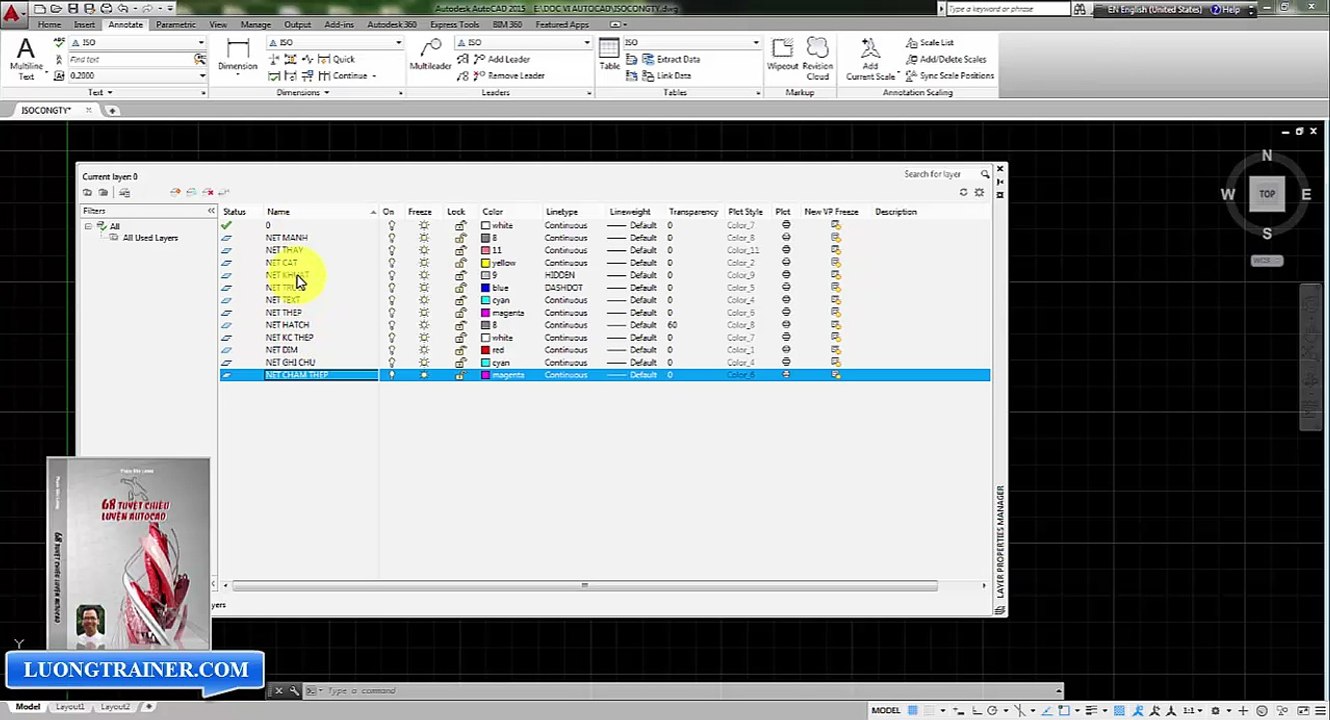1330x720 pixels.
Task: Change the yellow color swatch of NET CAT
Action: tap(486, 263)
